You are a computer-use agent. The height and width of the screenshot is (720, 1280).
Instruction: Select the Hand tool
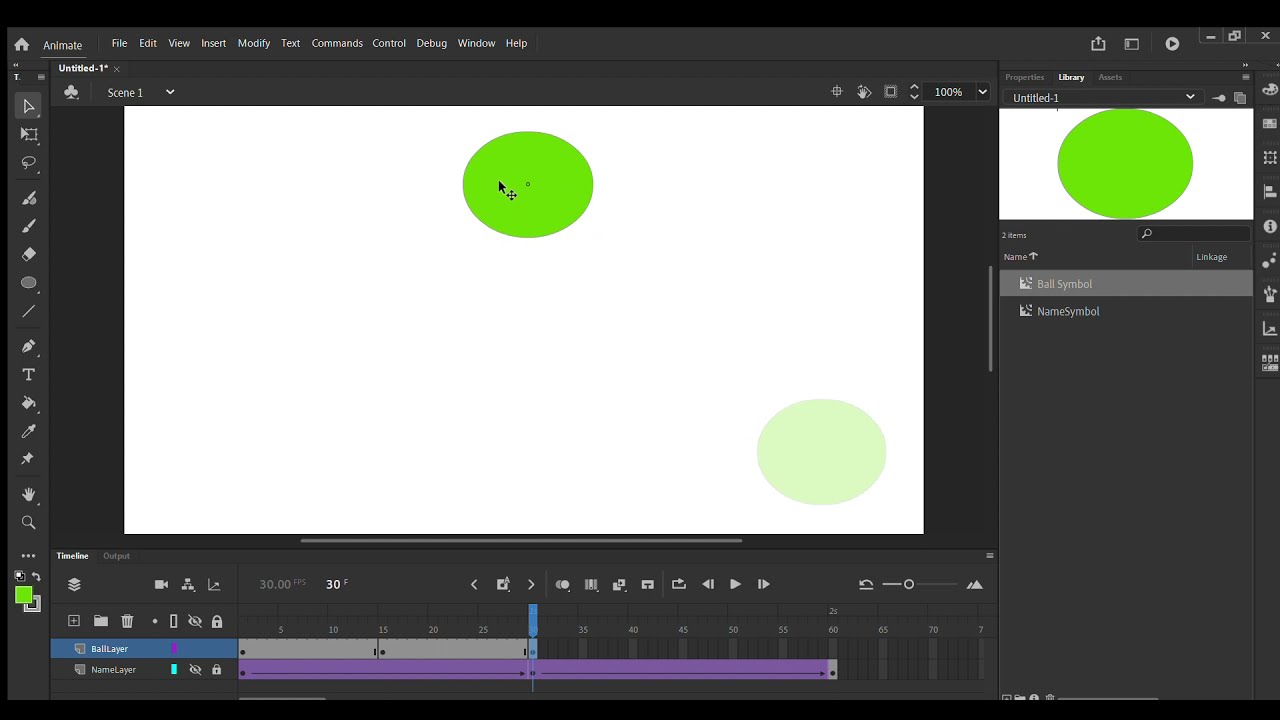pos(29,494)
